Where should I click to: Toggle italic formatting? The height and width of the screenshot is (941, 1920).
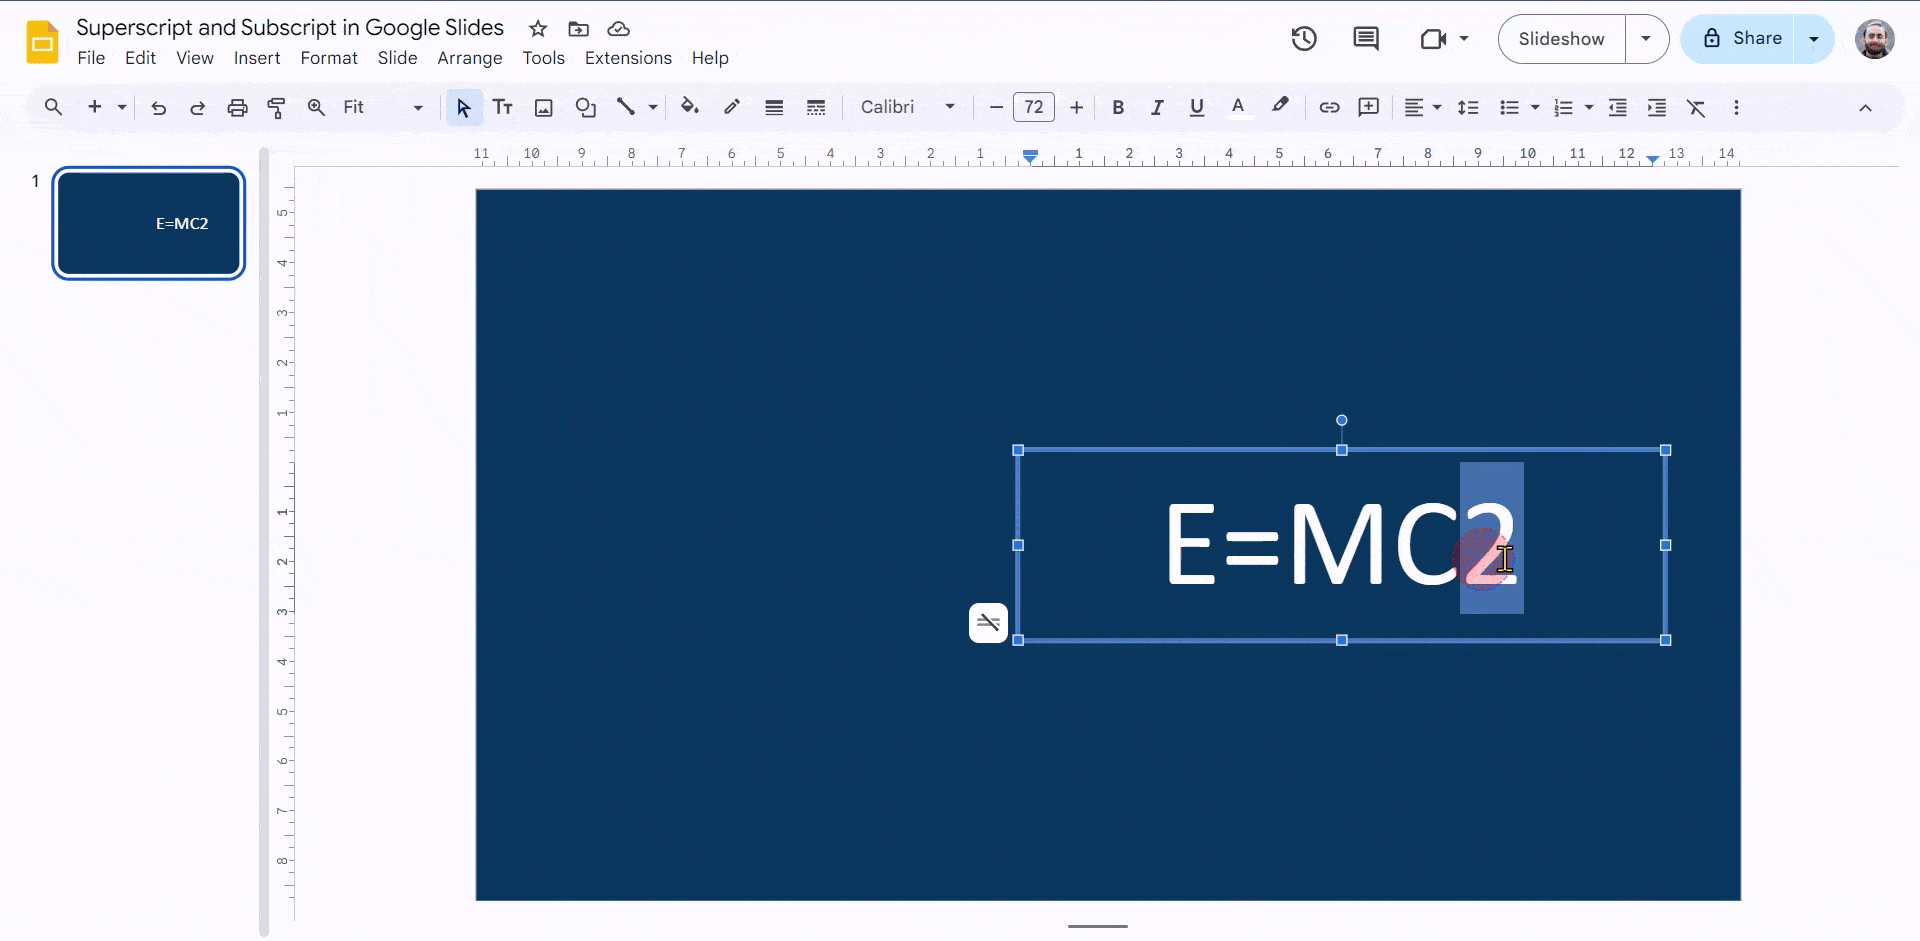[x=1157, y=107]
